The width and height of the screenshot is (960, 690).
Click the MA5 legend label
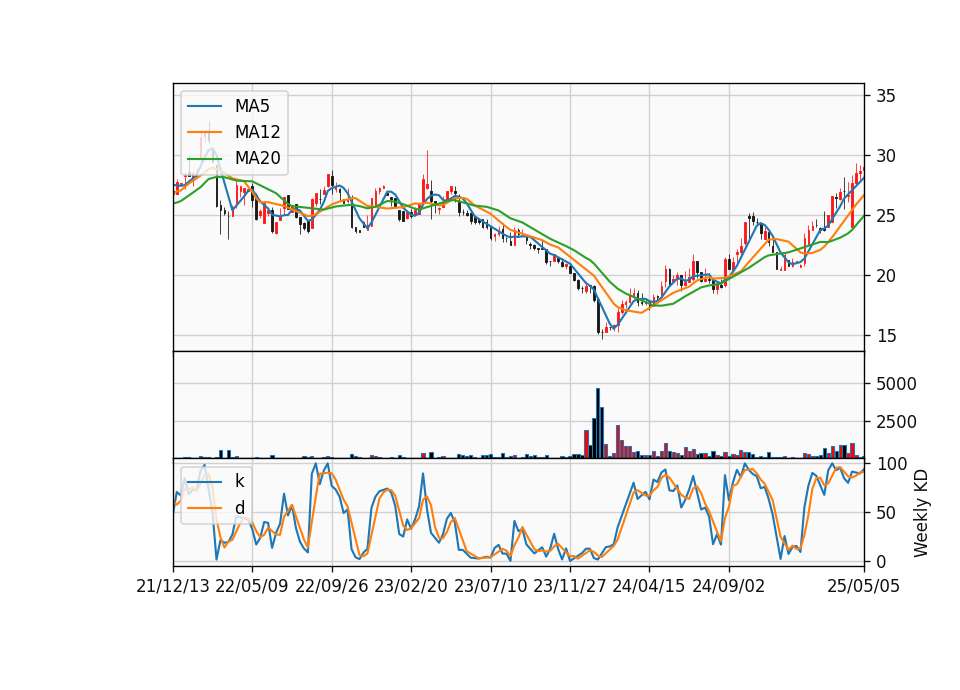click(x=252, y=106)
